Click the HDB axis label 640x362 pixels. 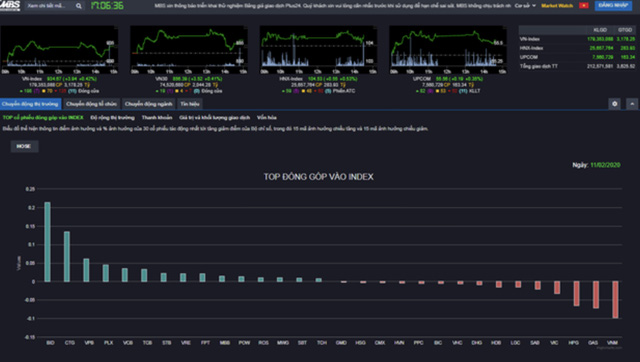(x=496, y=343)
